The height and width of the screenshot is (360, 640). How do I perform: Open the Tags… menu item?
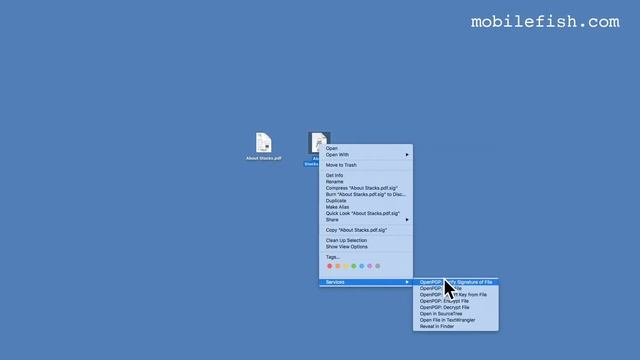coord(366,257)
